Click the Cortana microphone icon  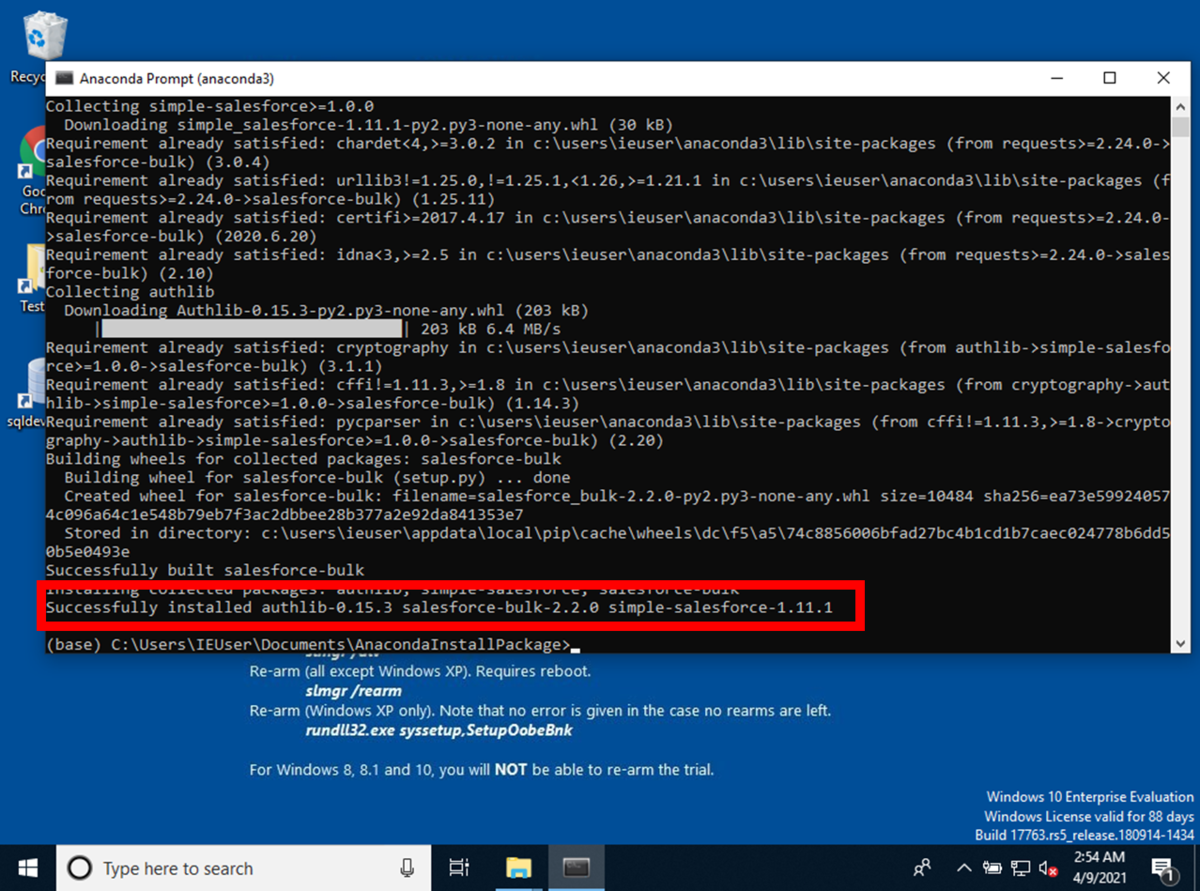pos(407,868)
